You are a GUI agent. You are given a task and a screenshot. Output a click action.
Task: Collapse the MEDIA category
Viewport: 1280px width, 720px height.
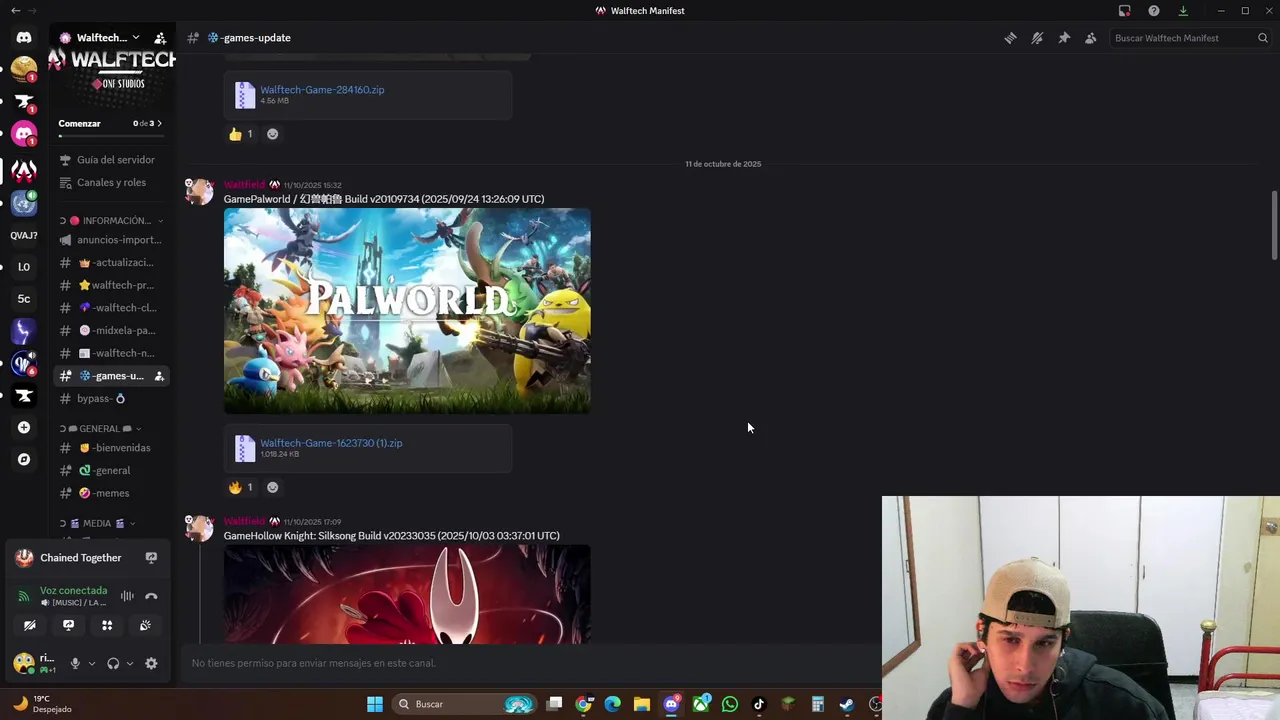coord(97,523)
